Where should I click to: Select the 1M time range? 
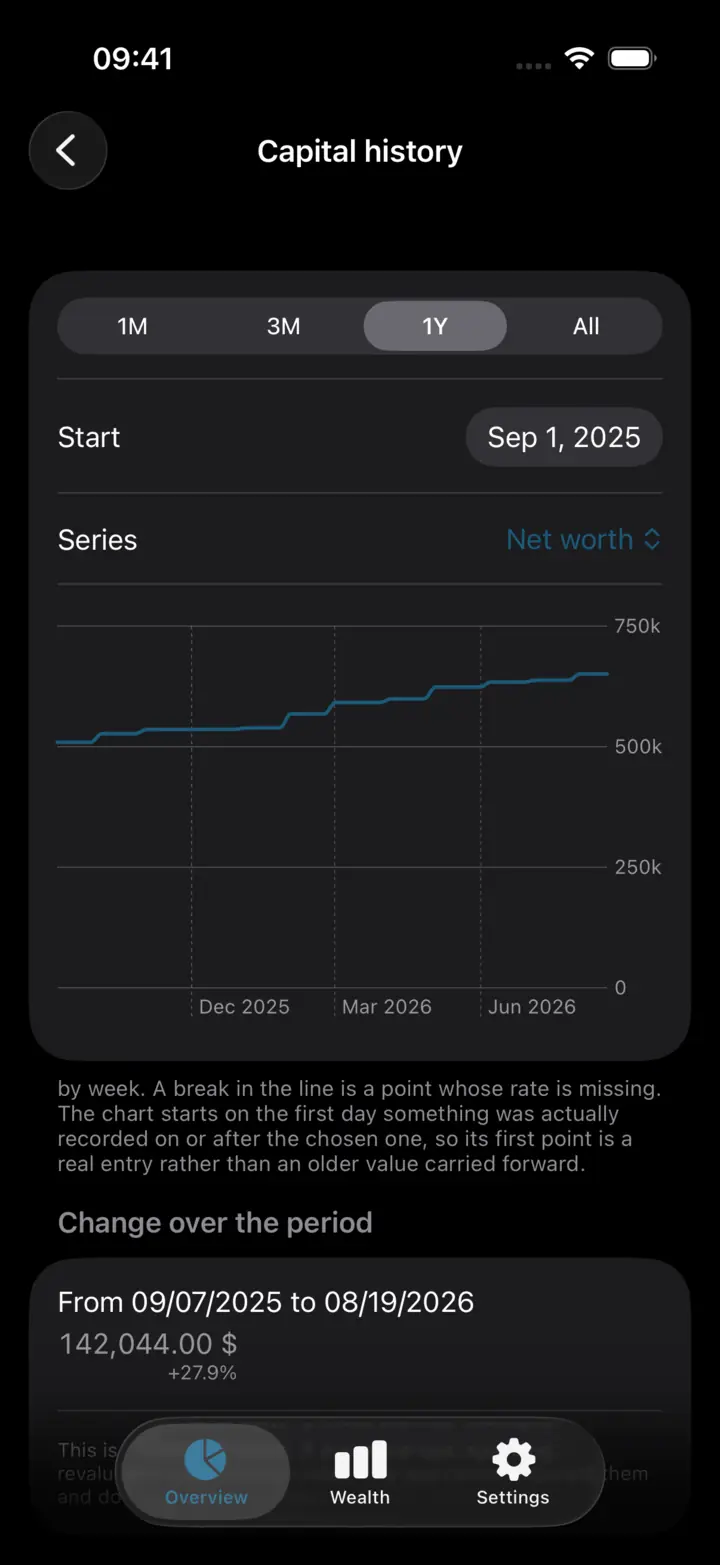coord(133,326)
